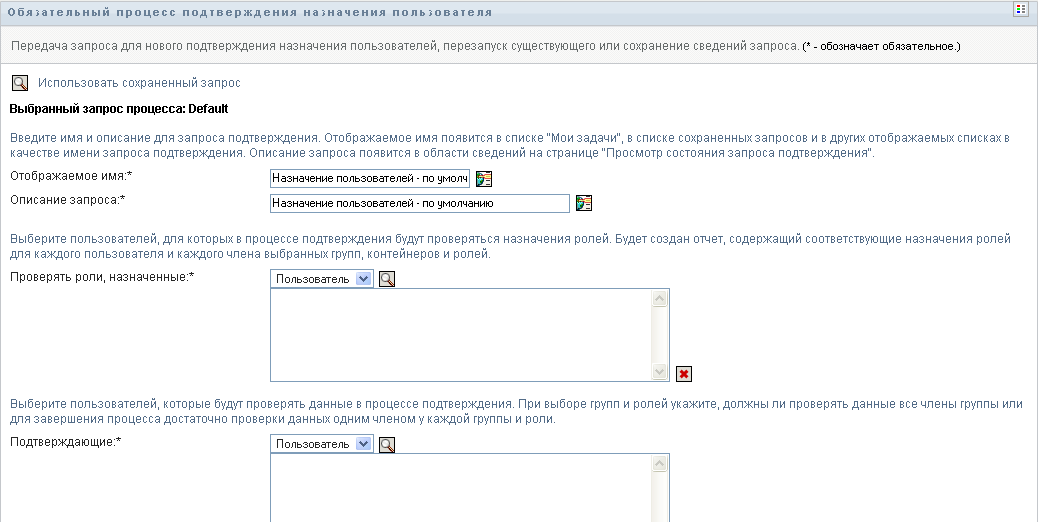Open the Подтверждающие type dropdown
This screenshot has height=522, width=1038.
coord(322,443)
